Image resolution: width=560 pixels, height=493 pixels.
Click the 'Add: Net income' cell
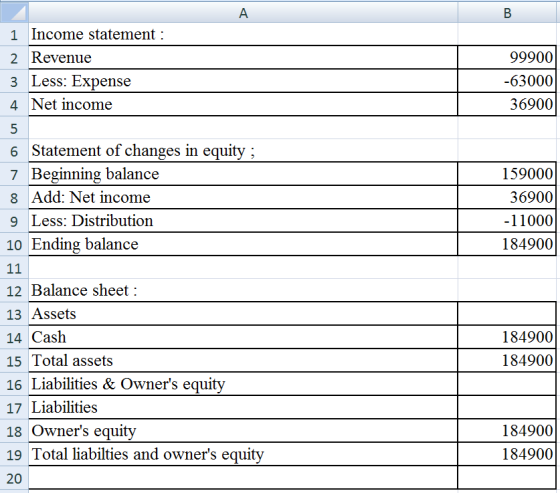pyautogui.click(x=243, y=197)
